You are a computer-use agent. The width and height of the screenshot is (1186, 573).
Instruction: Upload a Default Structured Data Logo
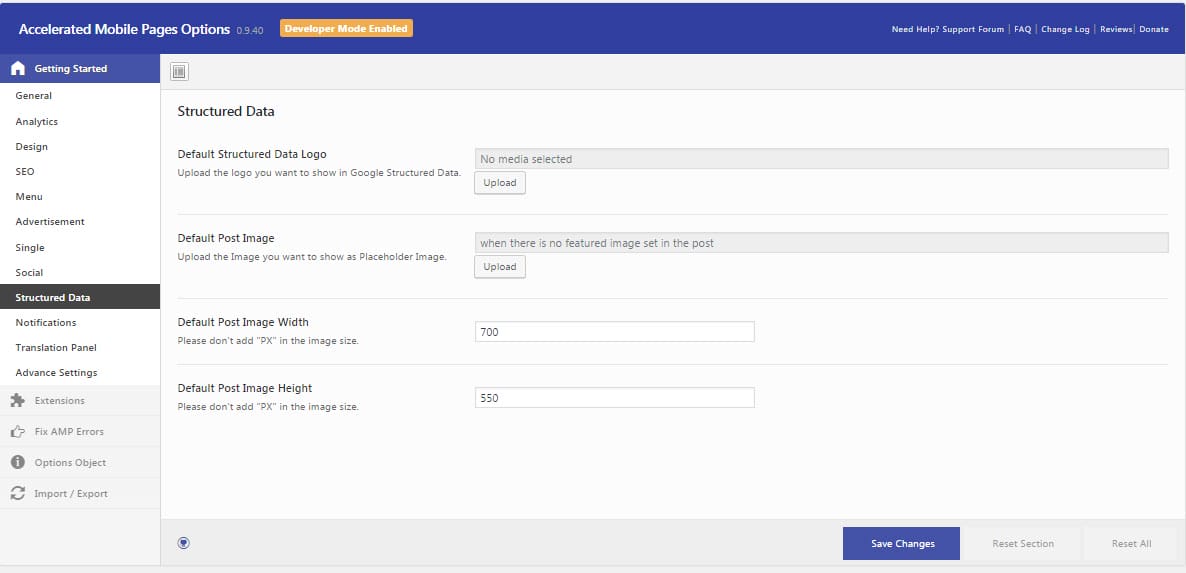pos(500,183)
